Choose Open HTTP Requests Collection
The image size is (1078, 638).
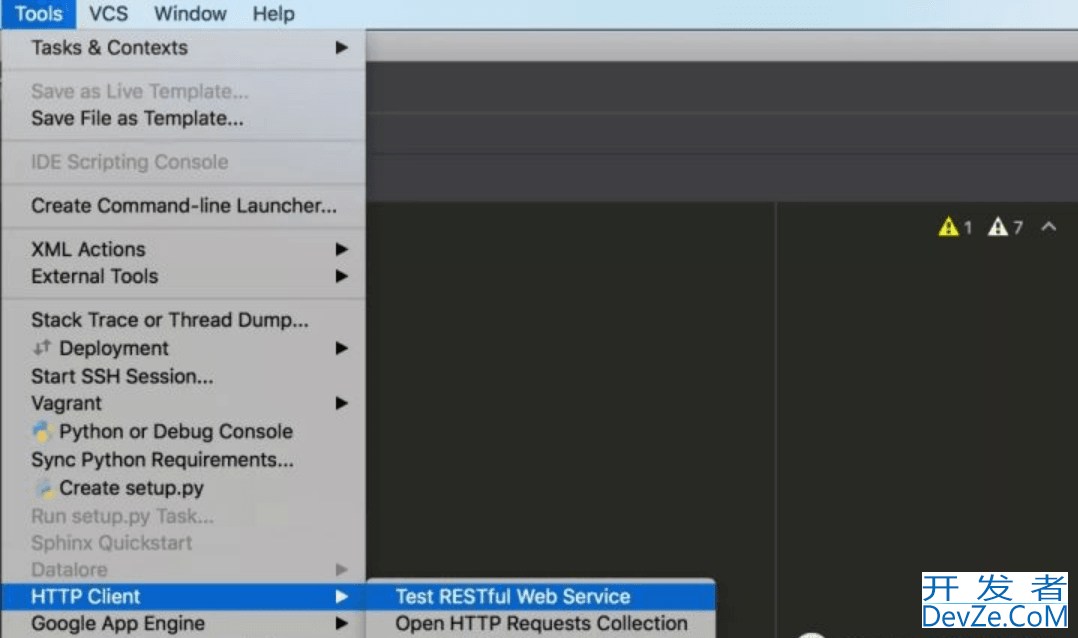(x=541, y=623)
